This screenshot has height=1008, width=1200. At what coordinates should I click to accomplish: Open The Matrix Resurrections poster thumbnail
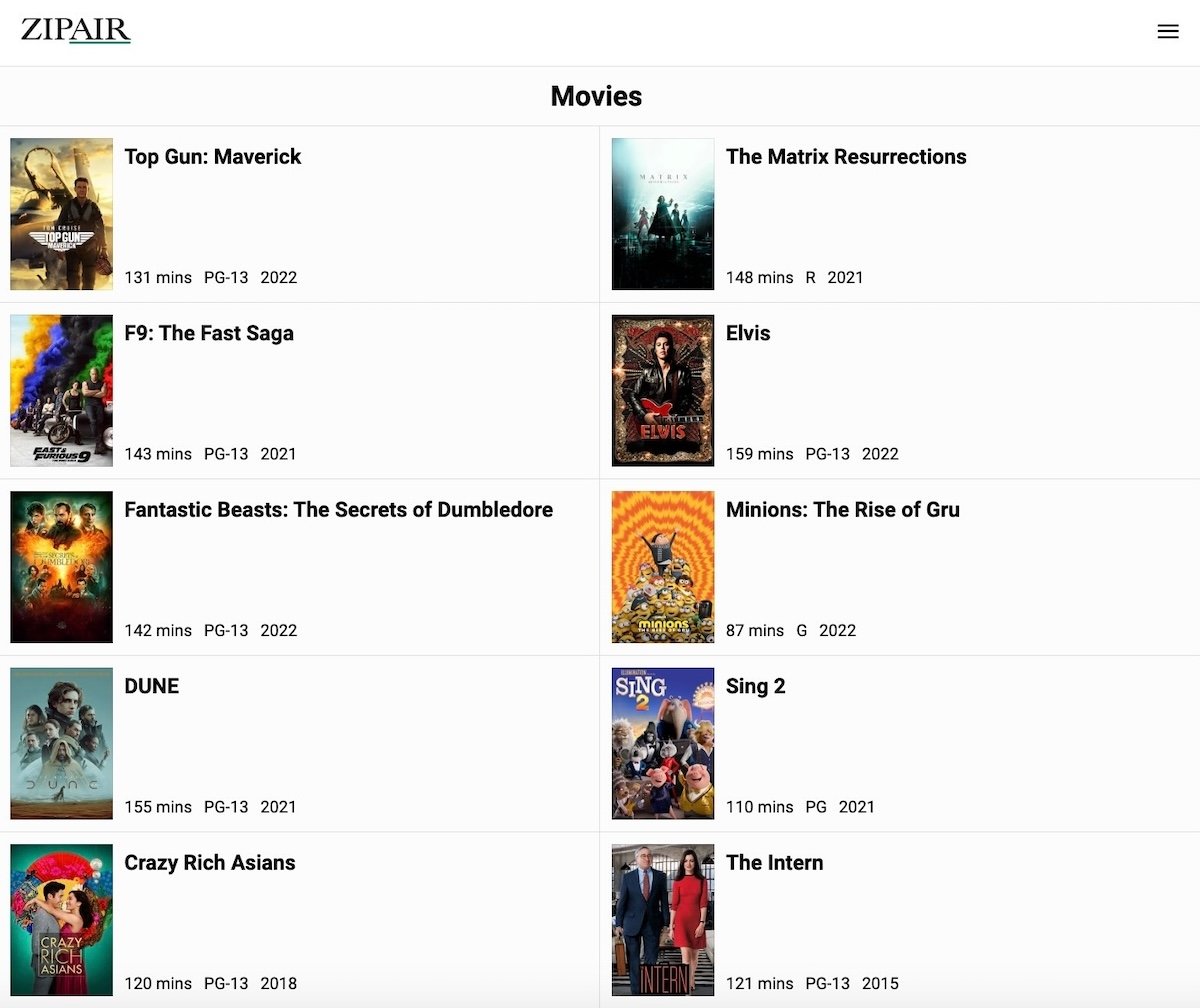(663, 214)
